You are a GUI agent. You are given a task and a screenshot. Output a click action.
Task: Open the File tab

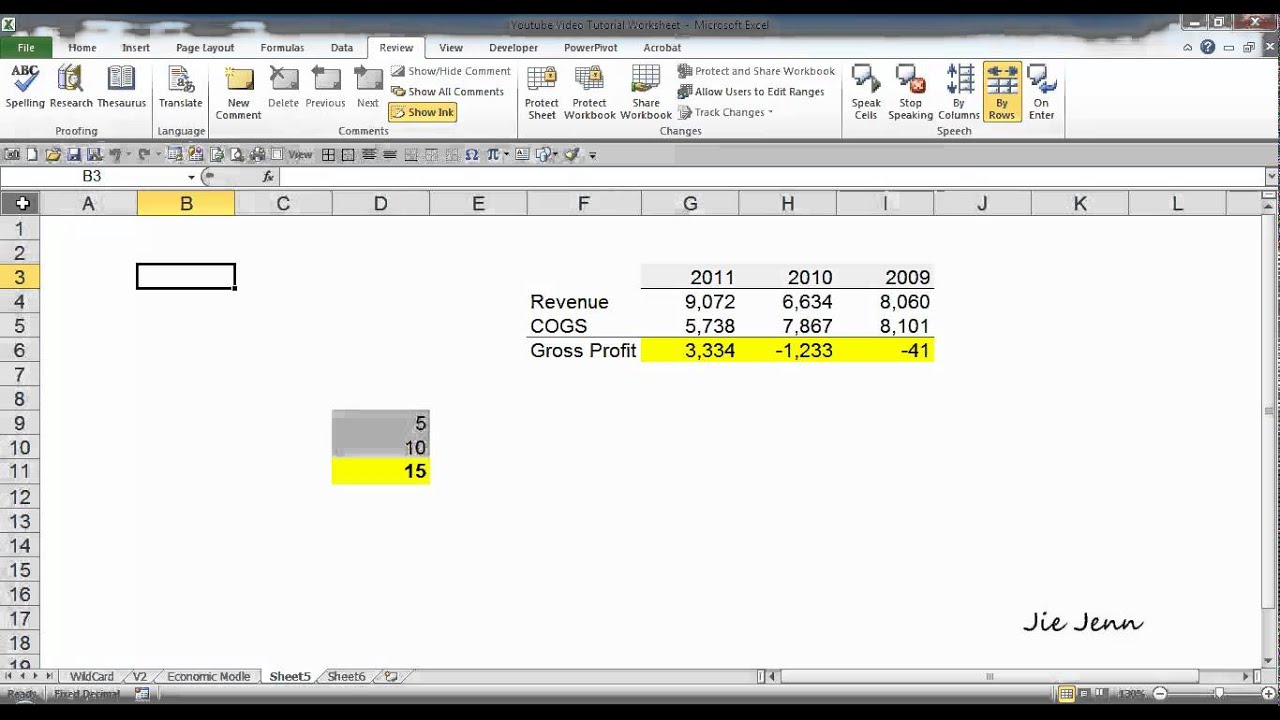pos(26,47)
